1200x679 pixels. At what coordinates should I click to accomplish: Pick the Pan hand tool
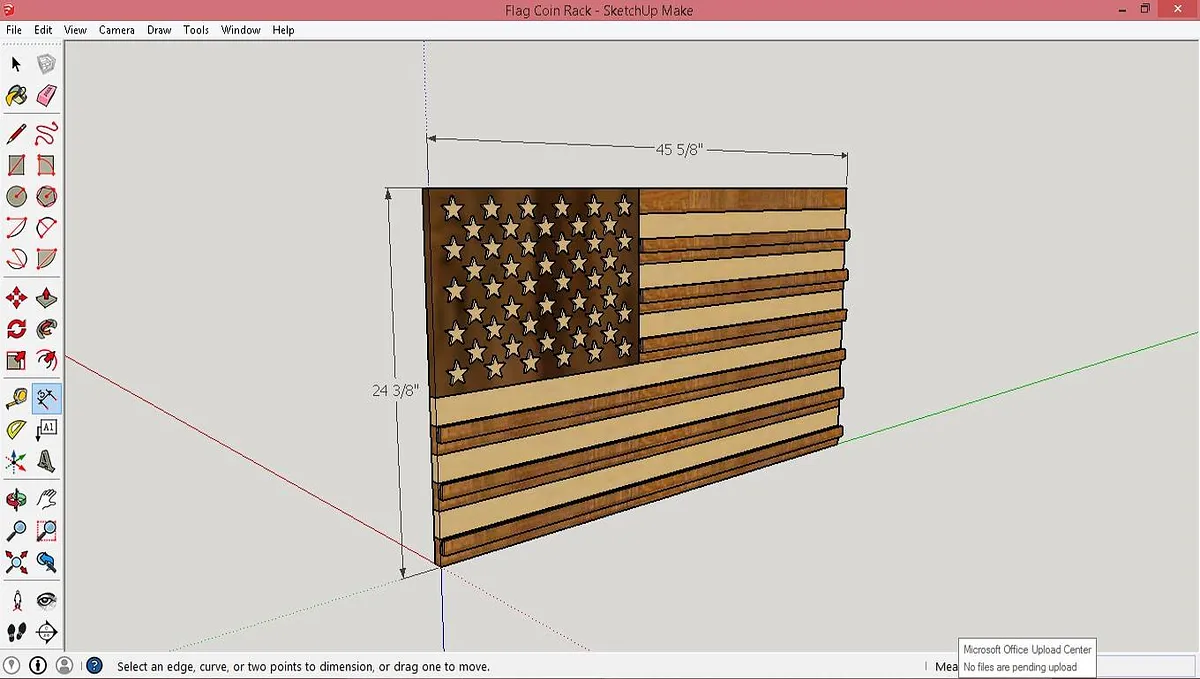pos(47,498)
